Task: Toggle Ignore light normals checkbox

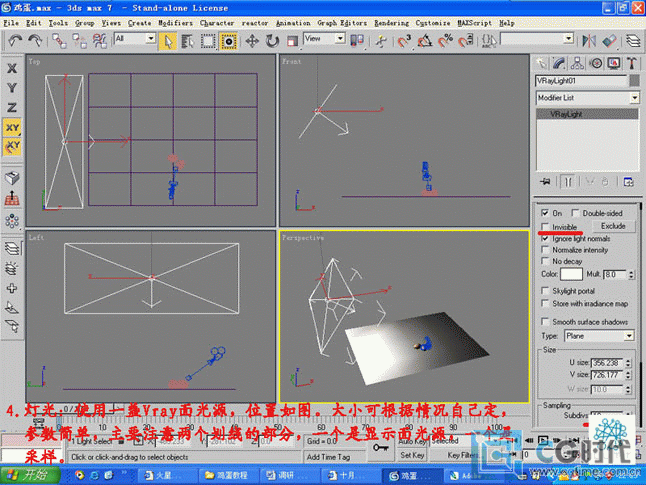Action: click(545, 239)
